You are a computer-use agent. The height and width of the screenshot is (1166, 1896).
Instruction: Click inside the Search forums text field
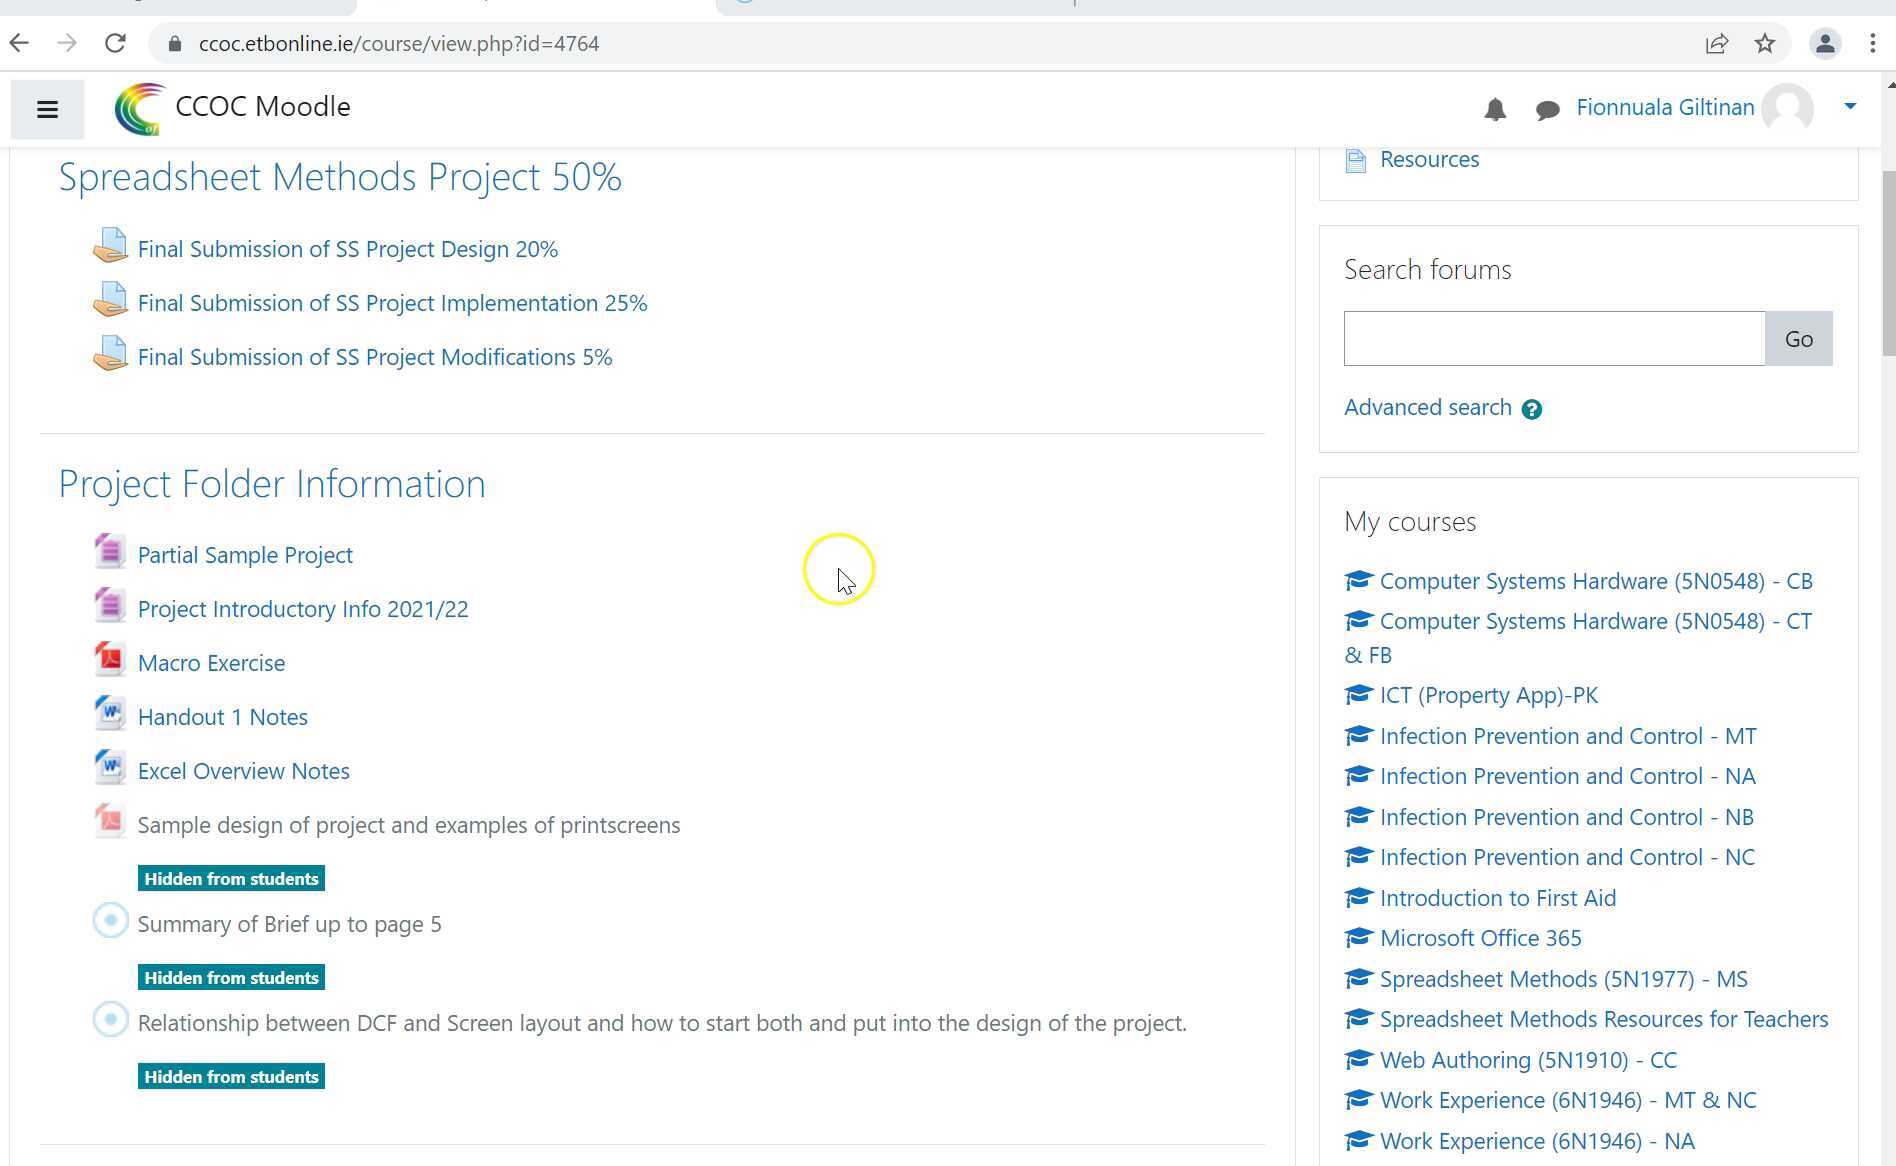pos(1552,338)
